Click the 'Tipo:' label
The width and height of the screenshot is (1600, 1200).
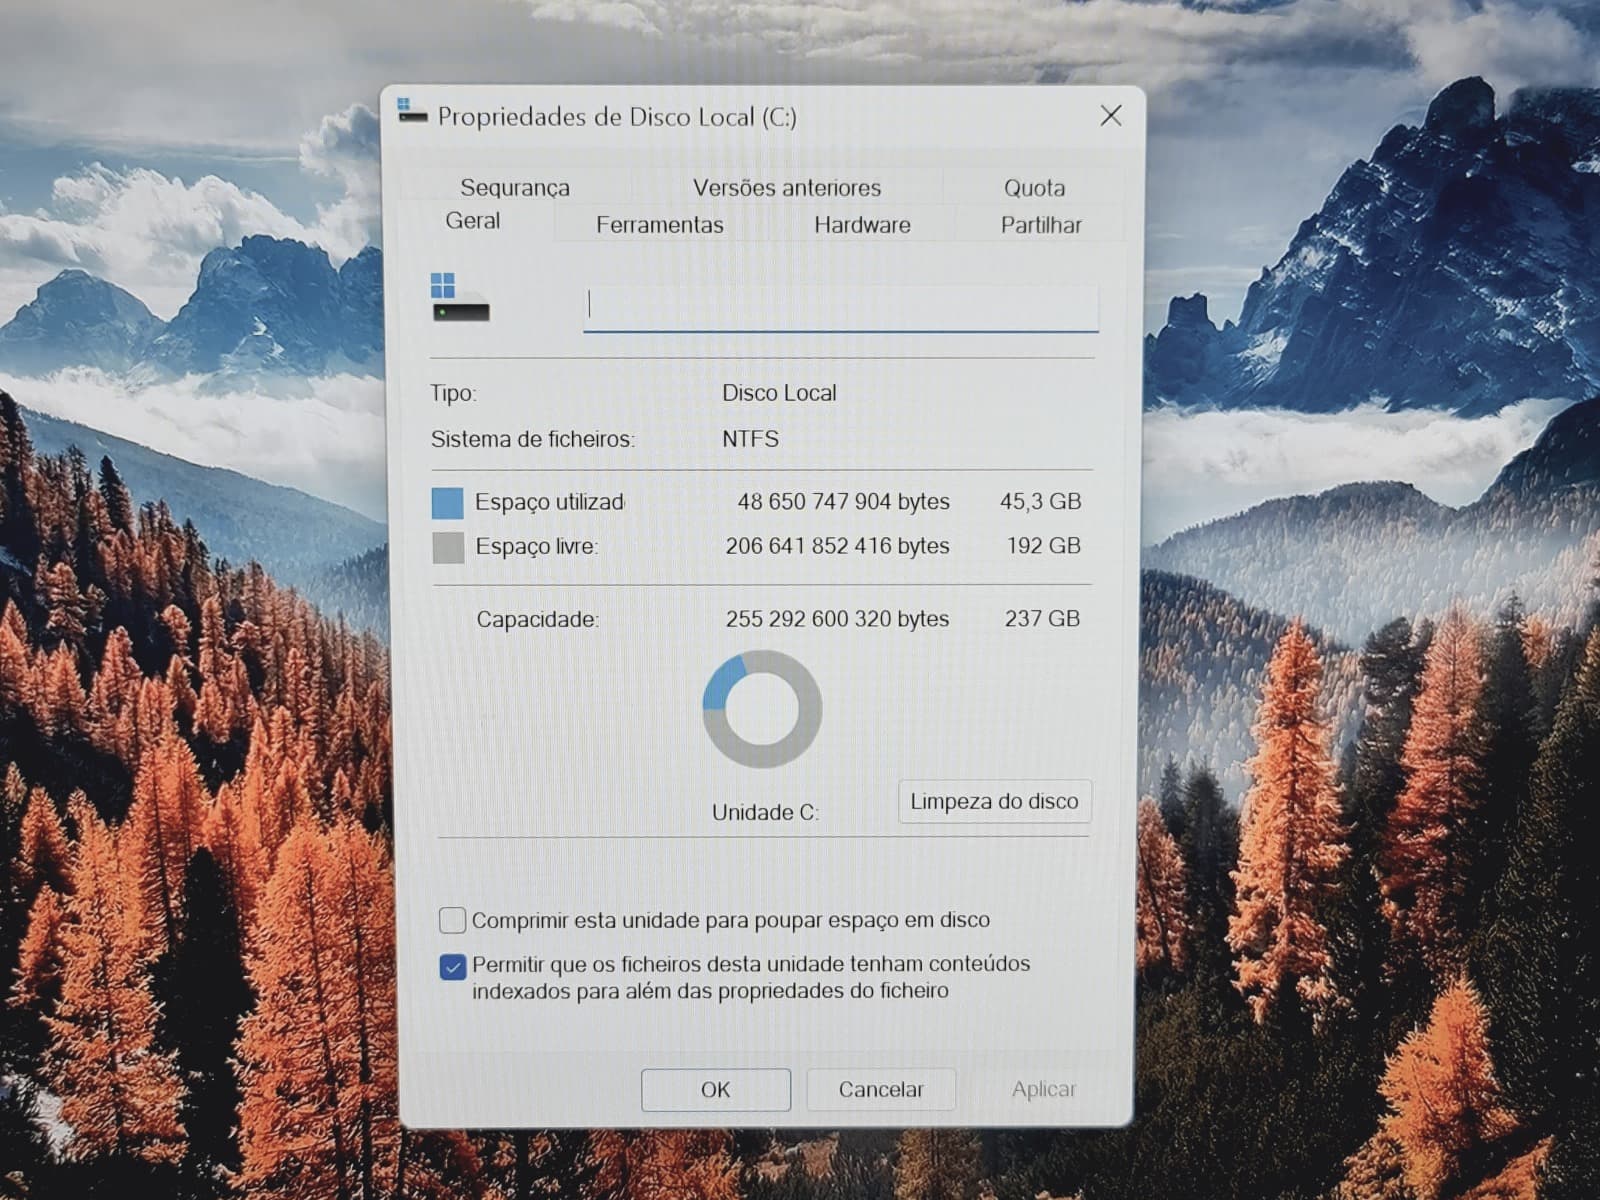click(x=453, y=393)
